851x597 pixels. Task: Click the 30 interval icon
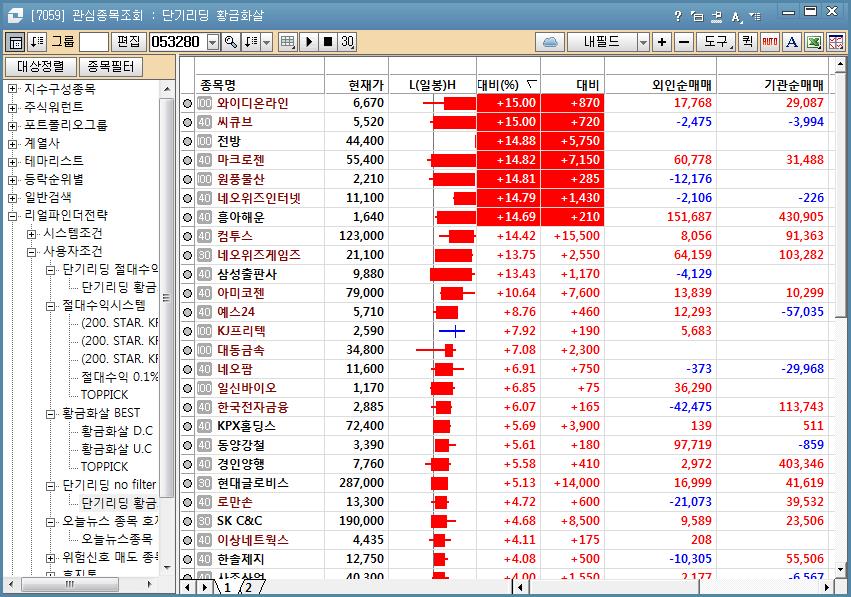[347, 42]
